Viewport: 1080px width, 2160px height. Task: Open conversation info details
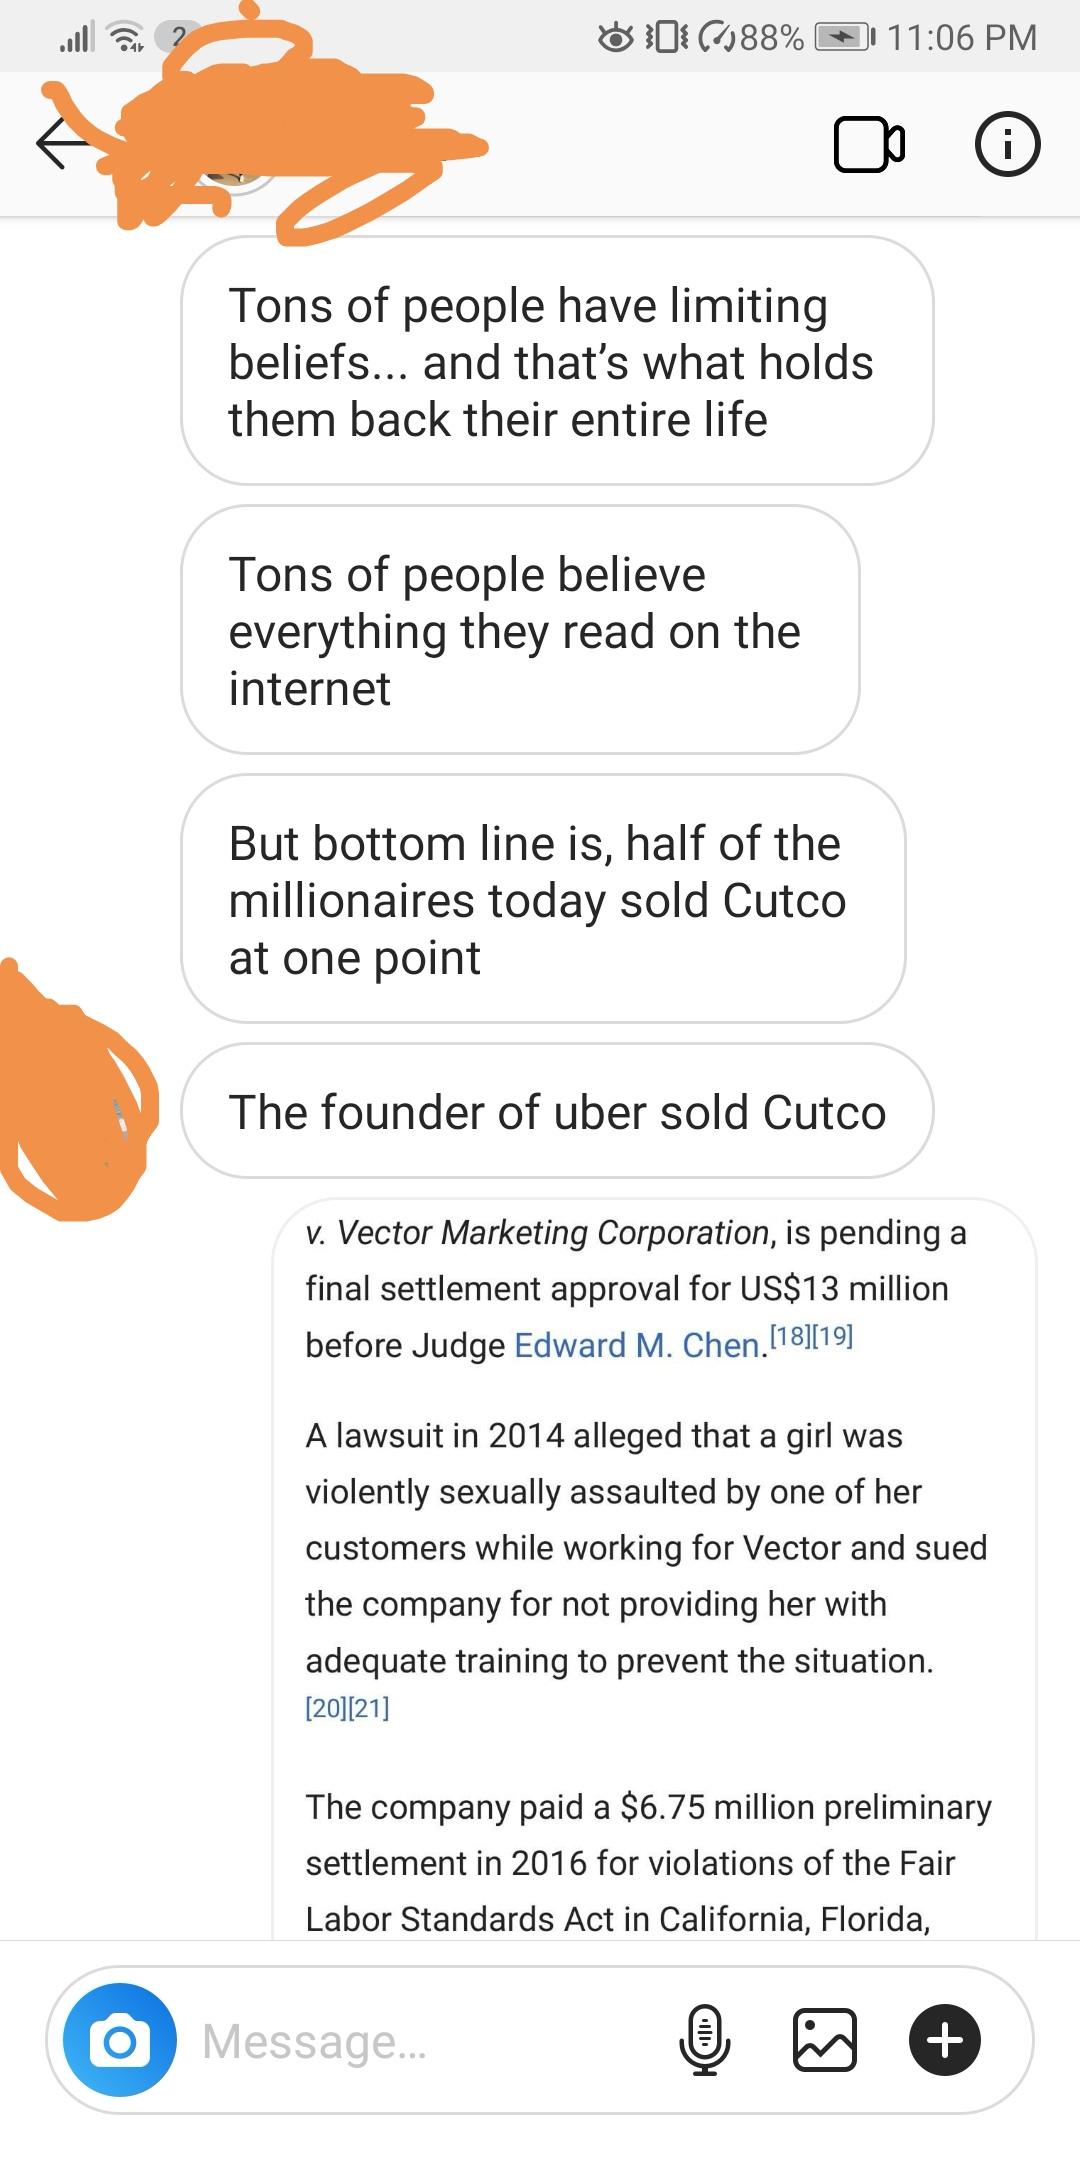[x=1007, y=145]
